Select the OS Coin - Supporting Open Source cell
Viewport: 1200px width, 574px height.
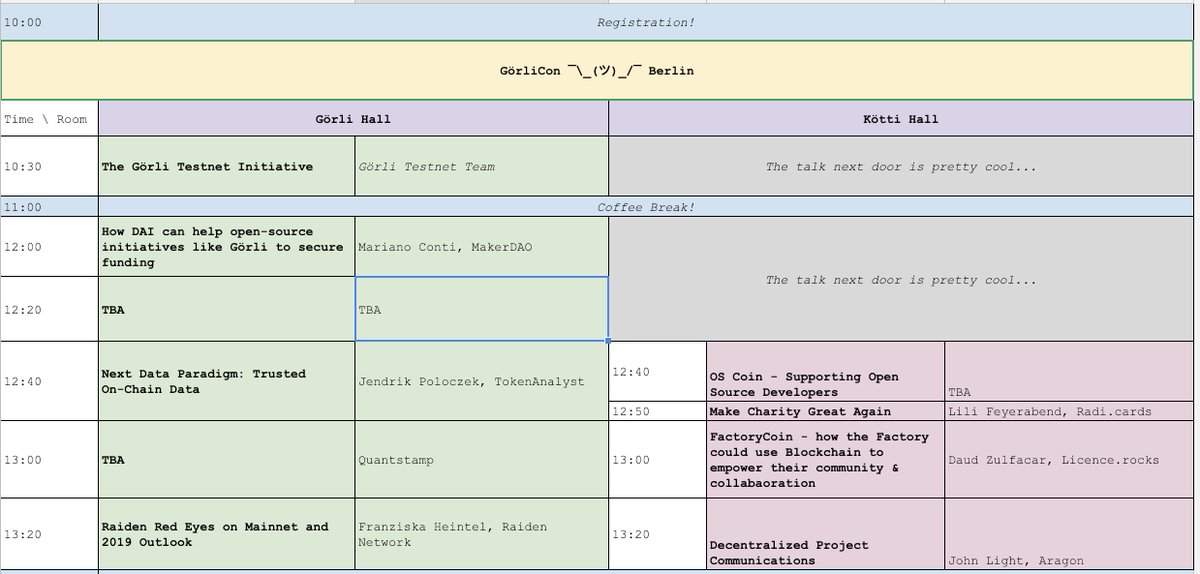825,372
